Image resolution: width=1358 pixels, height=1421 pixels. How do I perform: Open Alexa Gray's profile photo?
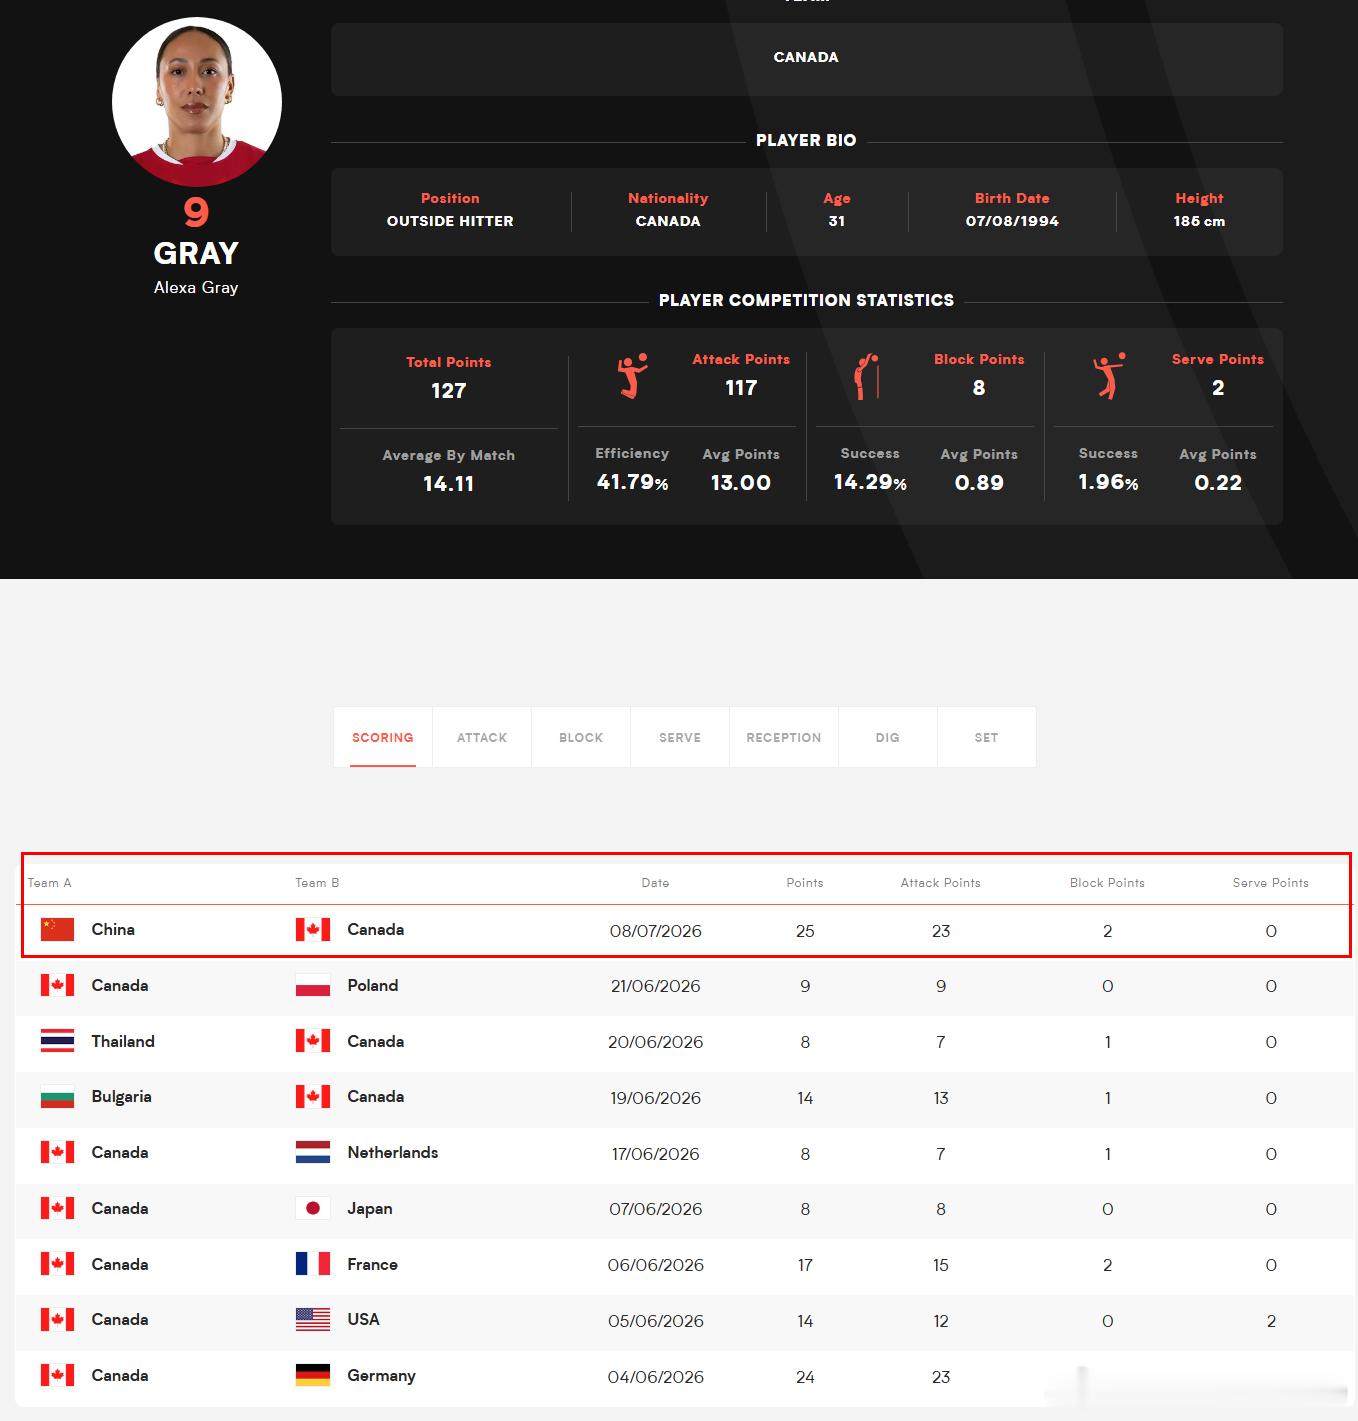coord(197,101)
